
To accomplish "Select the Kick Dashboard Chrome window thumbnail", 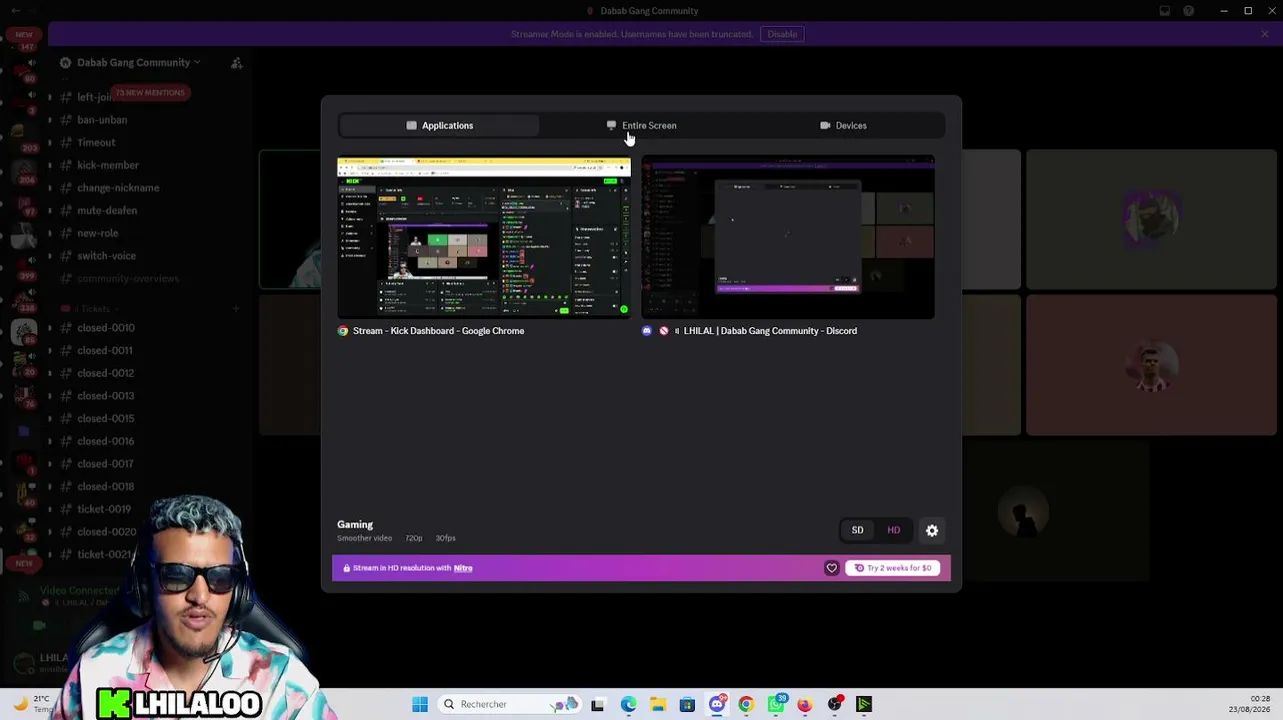I will 484,238.
